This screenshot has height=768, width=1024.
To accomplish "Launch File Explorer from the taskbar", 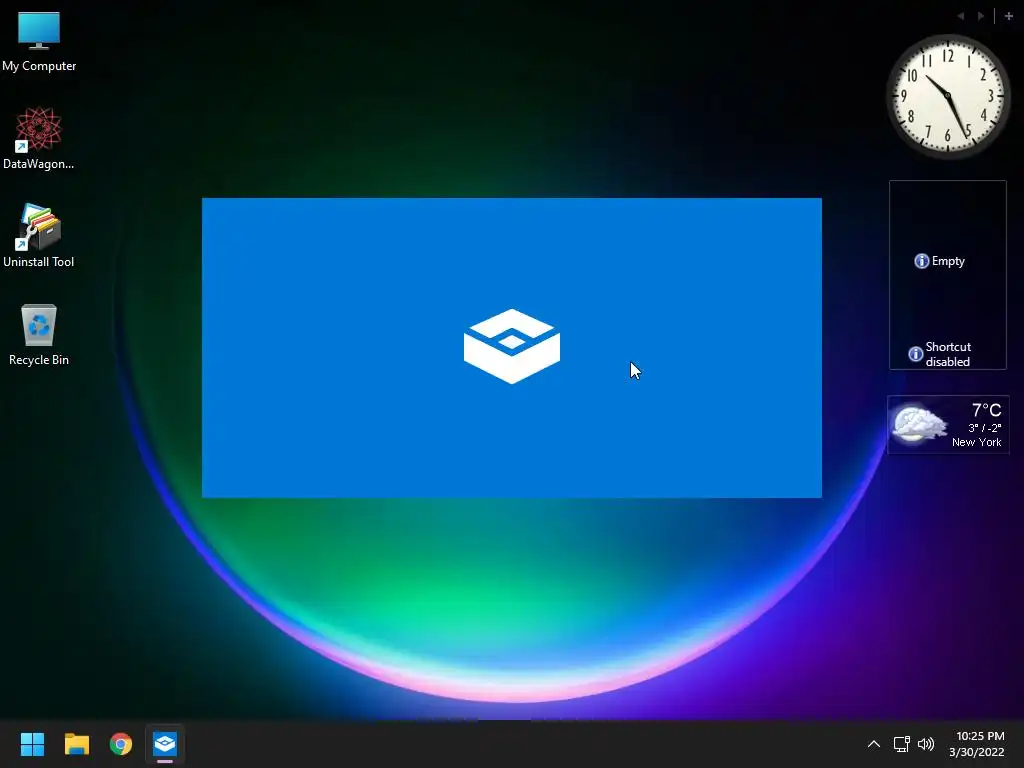I will coord(76,744).
